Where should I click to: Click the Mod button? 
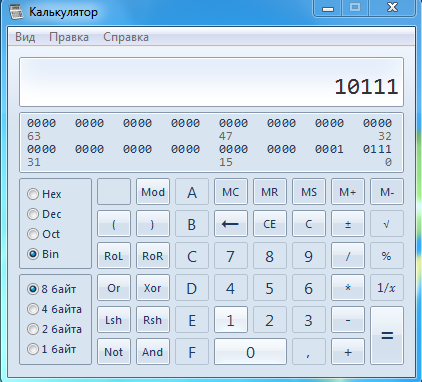153,192
